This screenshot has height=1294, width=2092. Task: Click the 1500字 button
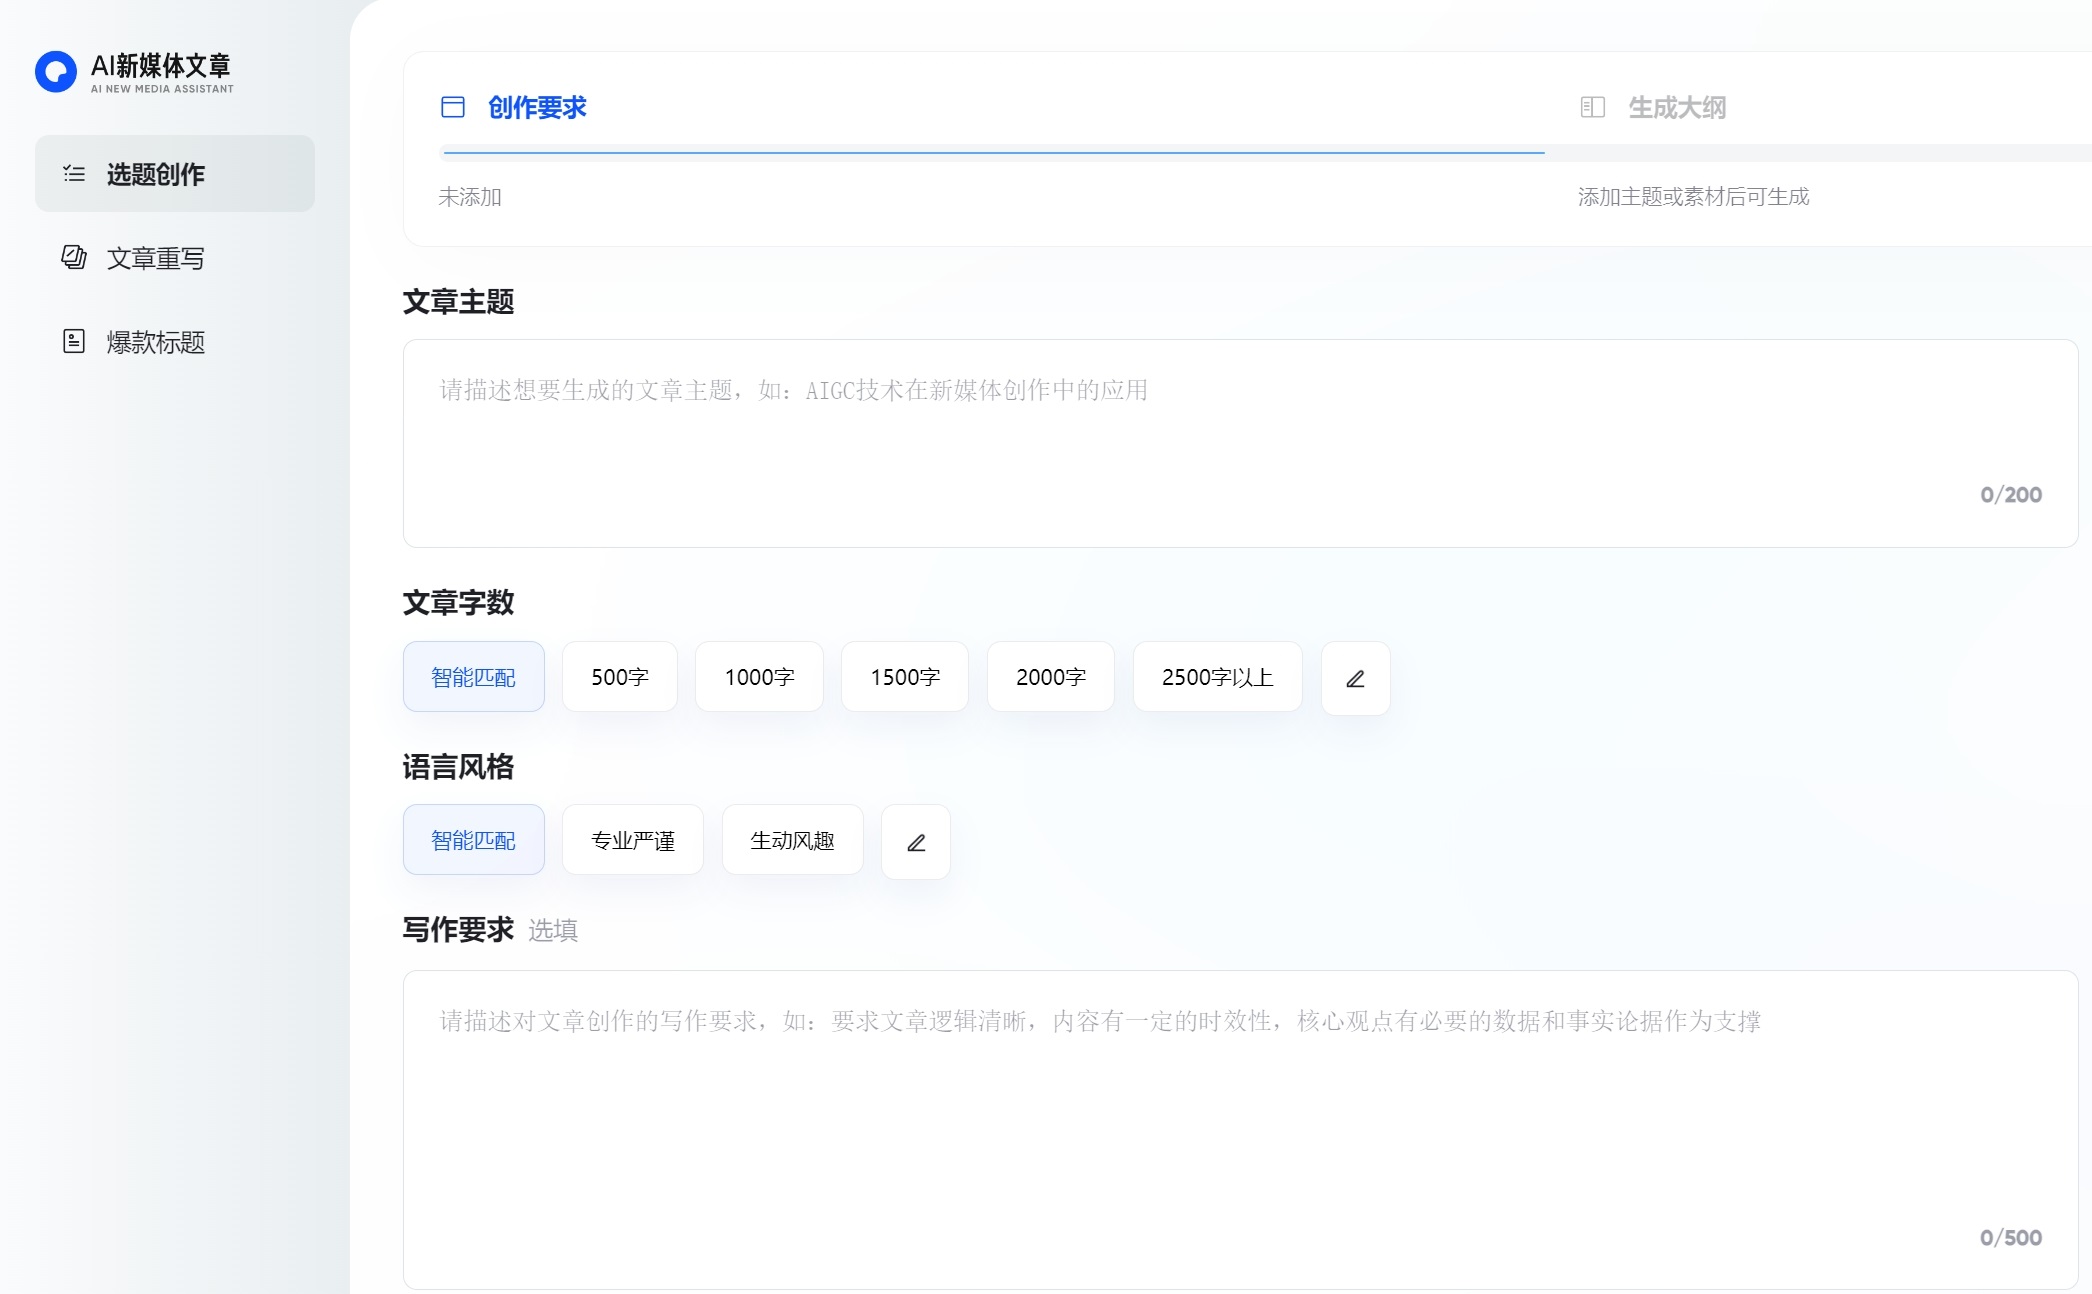point(904,677)
